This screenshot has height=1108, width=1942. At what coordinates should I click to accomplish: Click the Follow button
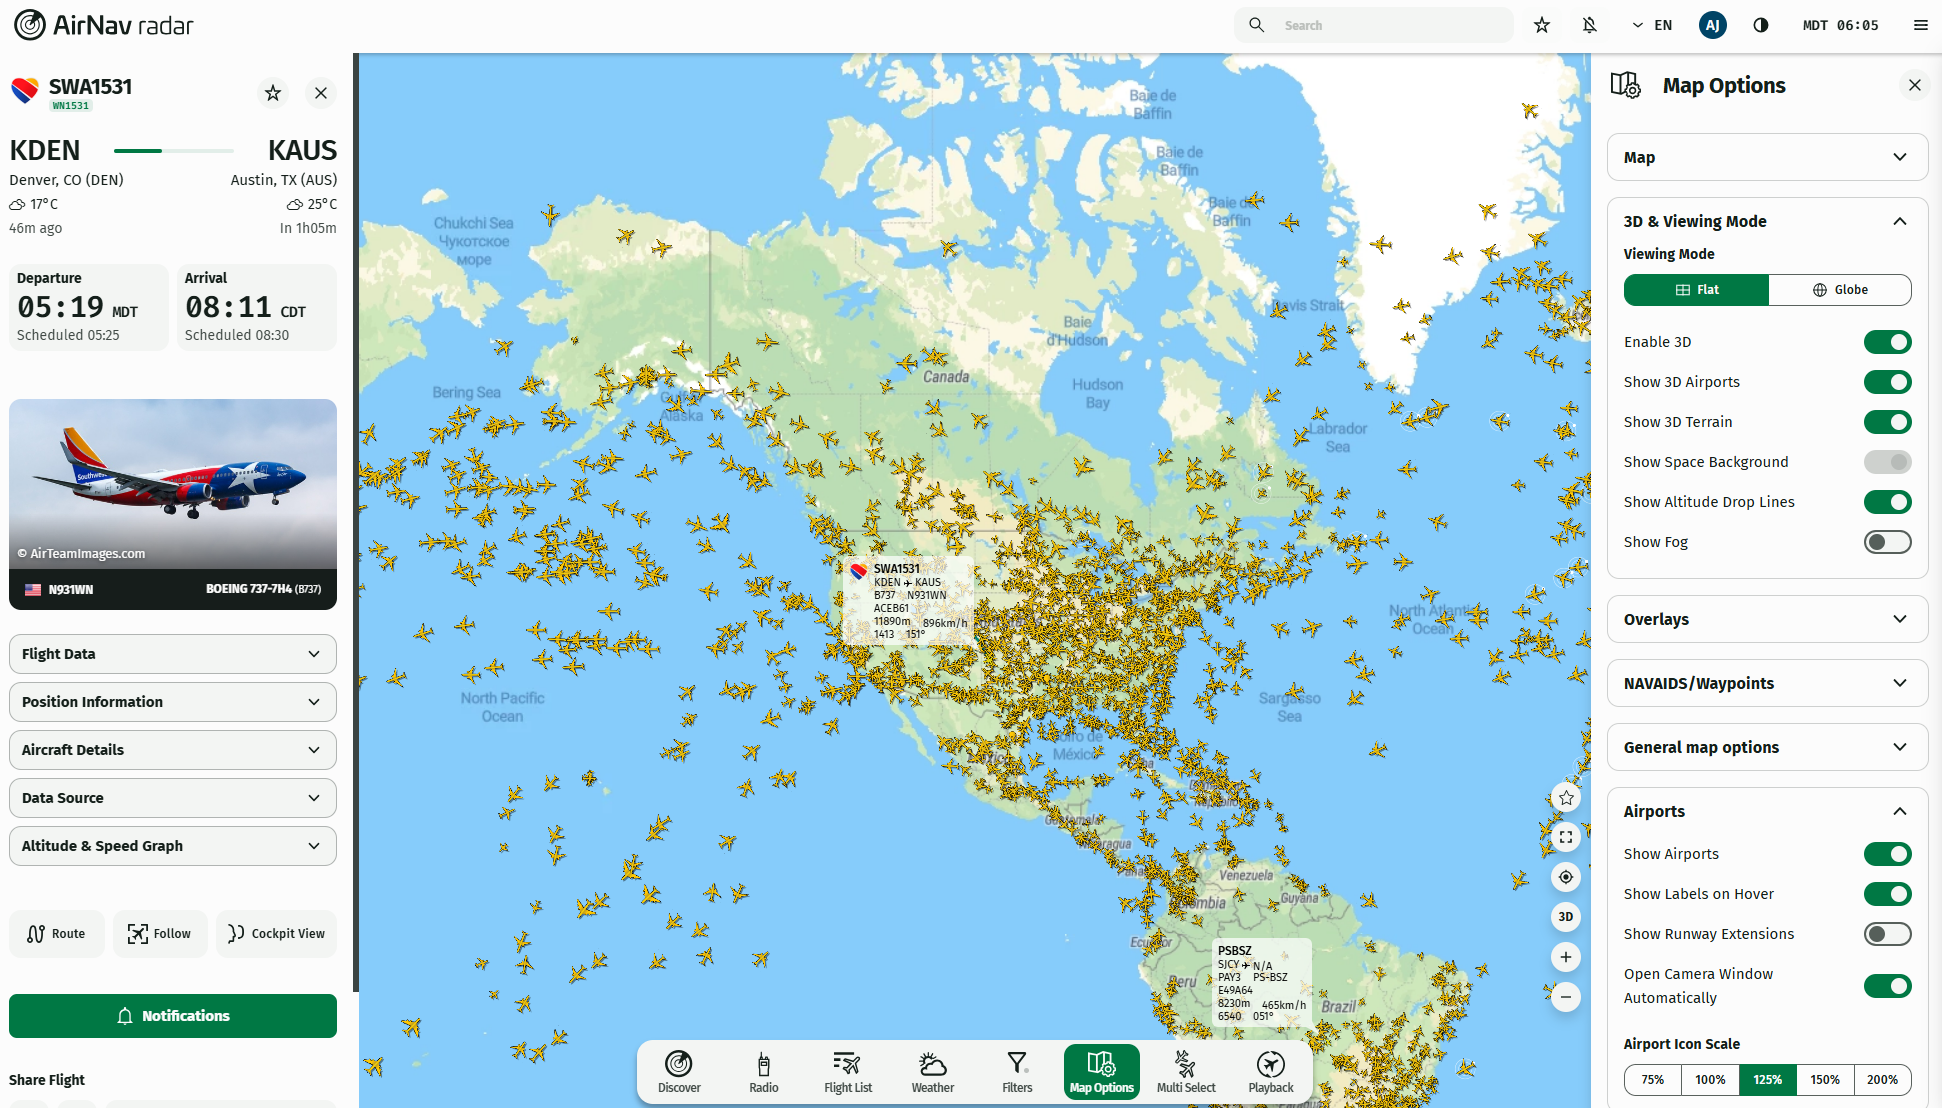[160, 934]
